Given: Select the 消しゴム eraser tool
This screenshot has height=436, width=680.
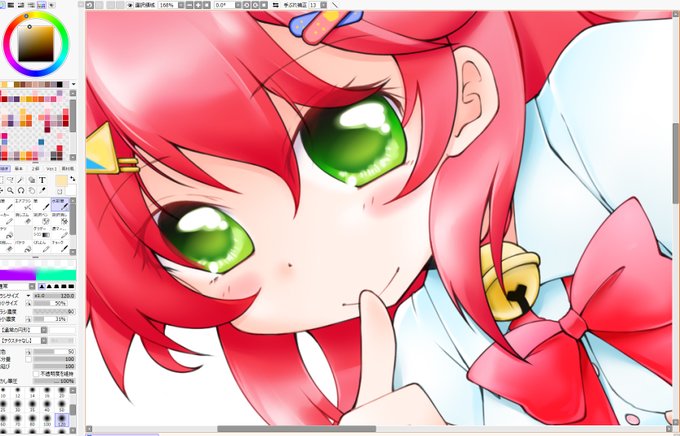Looking at the screenshot, I should [x=24, y=218].
